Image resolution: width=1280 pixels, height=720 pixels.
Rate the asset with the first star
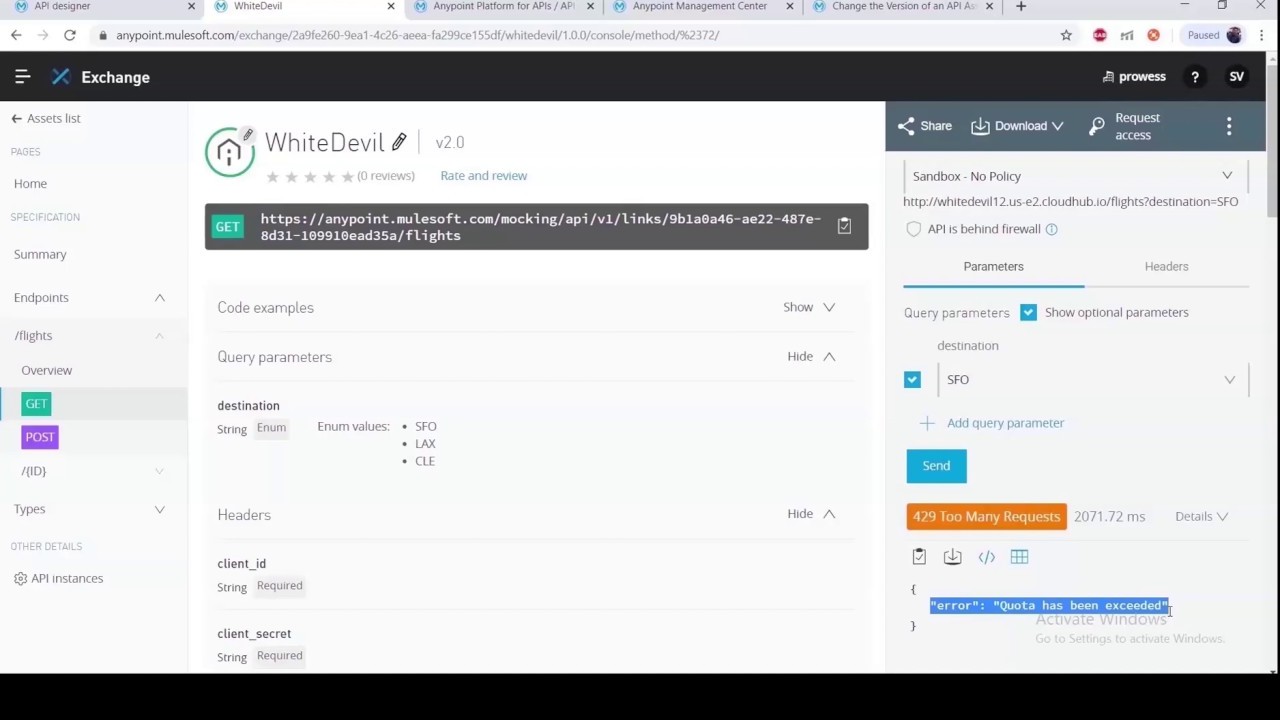[272, 177]
